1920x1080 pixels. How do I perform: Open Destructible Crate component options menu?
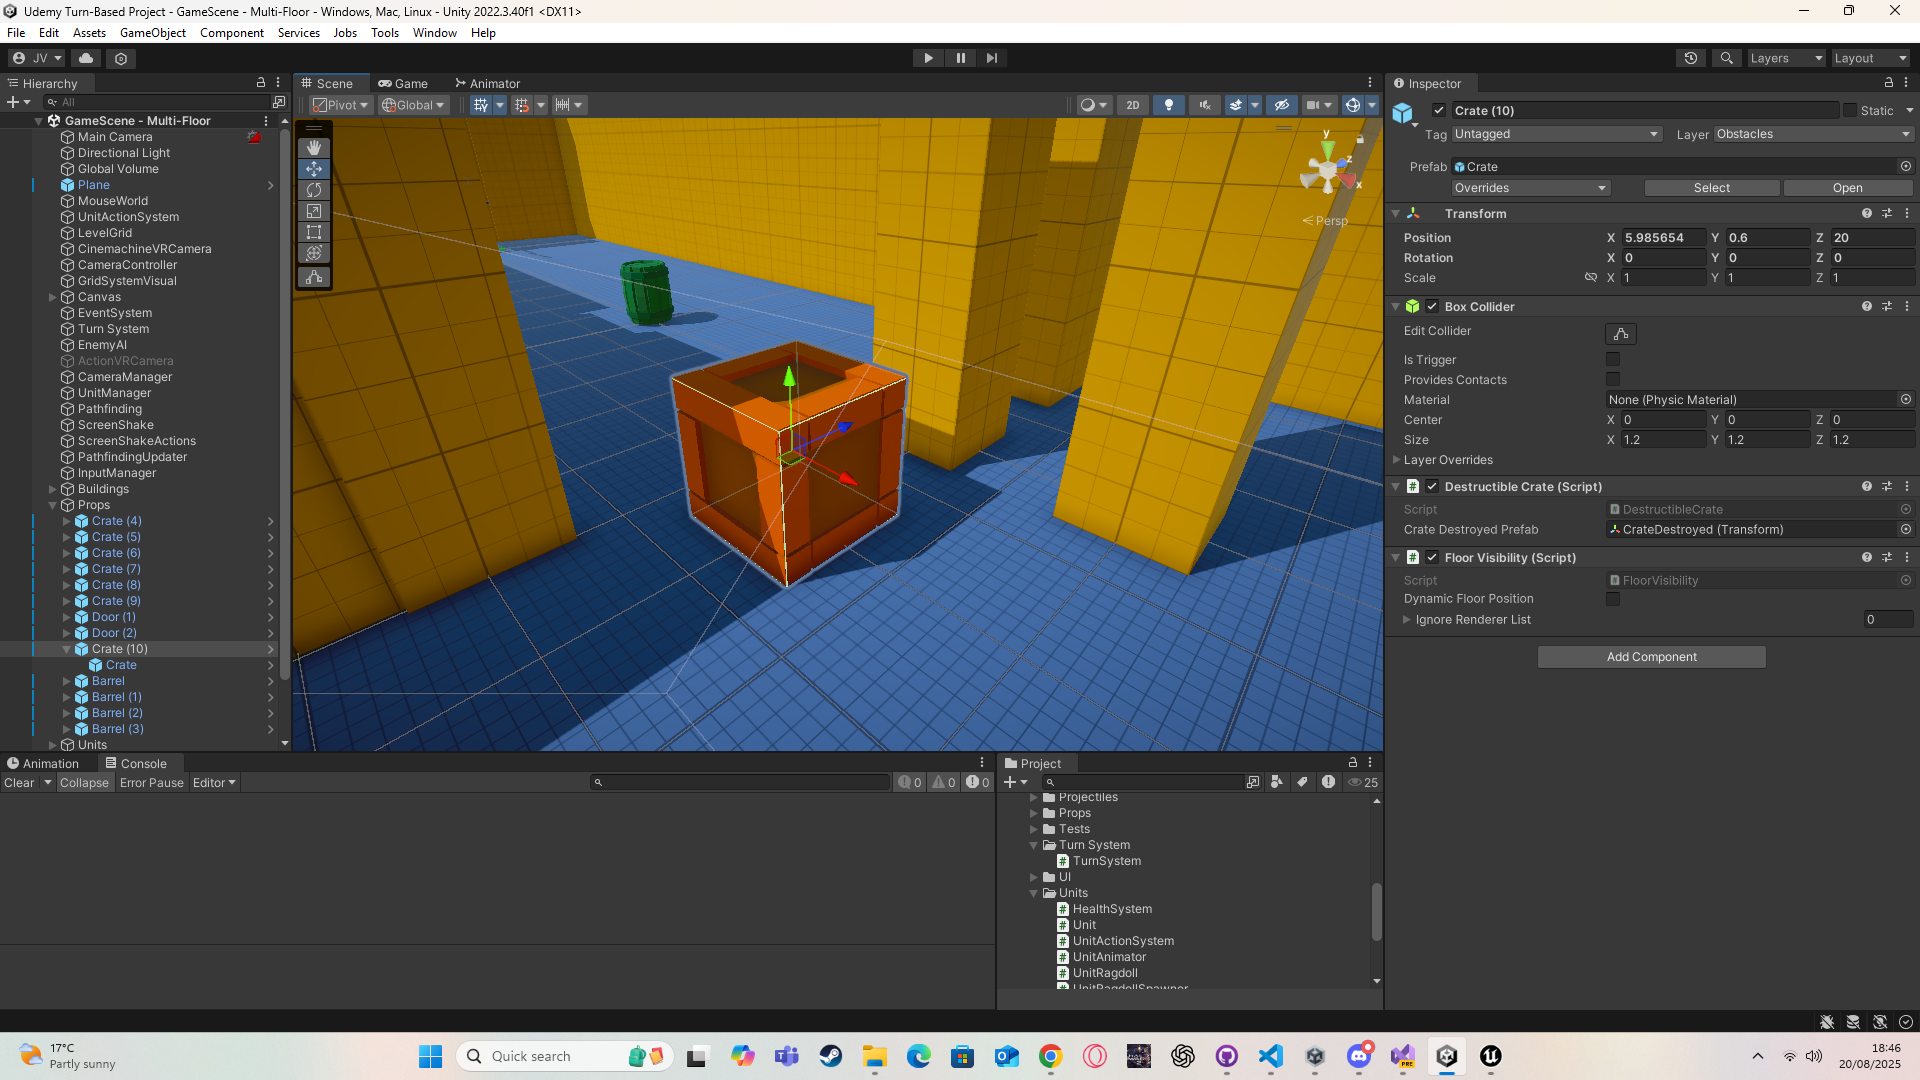coord(1907,486)
